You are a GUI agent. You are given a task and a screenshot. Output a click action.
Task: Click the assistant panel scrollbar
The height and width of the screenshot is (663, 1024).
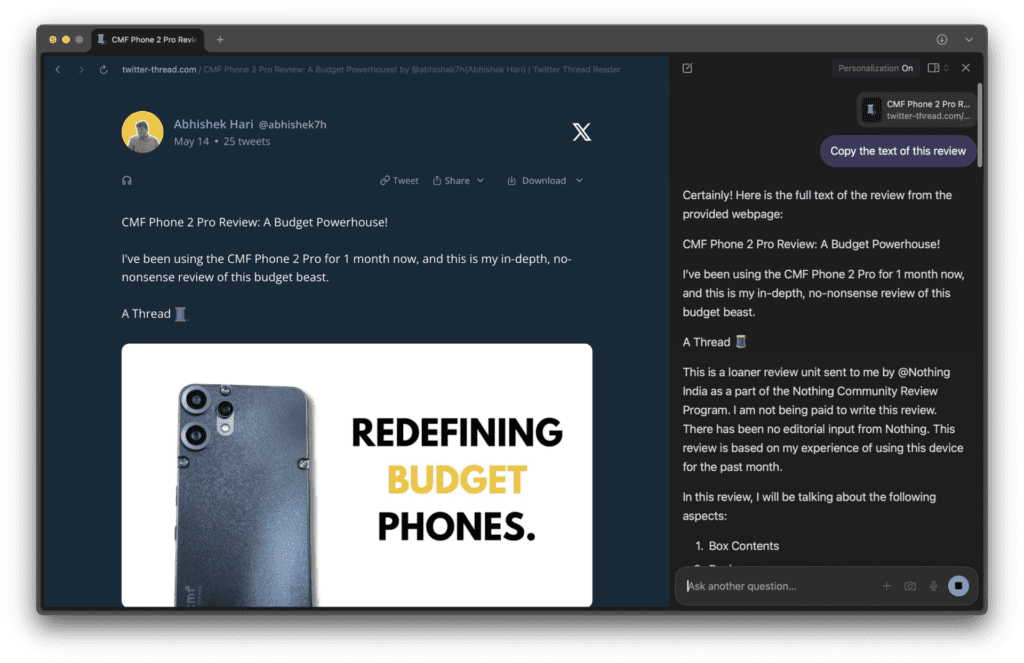[979, 125]
